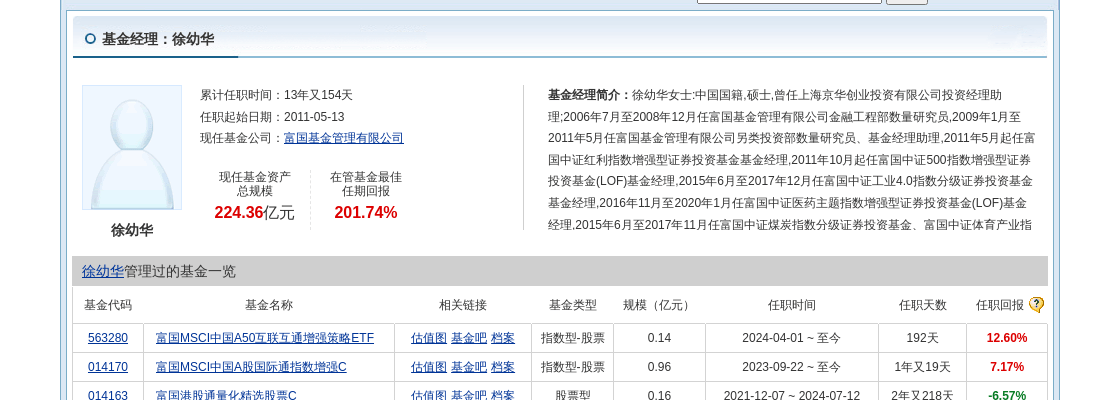The width and height of the screenshot is (1120, 400).
Task: Open 富国港股通量化精选股票C fund page
Action: coord(226,395)
